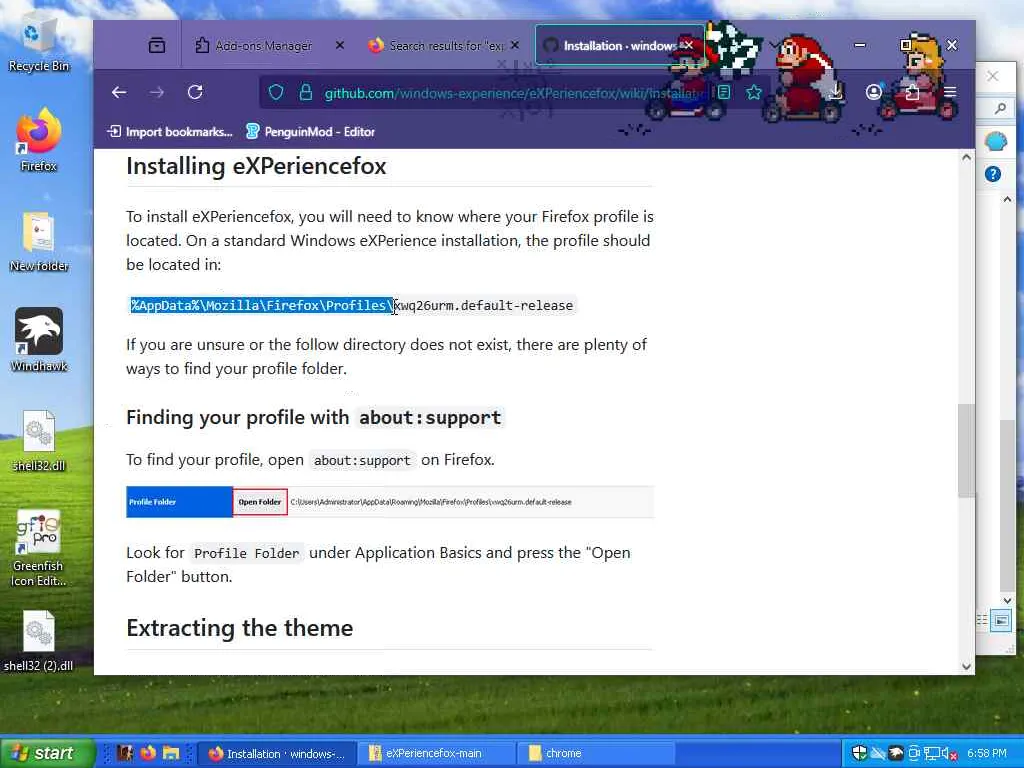This screenshot has height=768, width=1024.
Task: Show site security padlock information
Action: point(305,93)
